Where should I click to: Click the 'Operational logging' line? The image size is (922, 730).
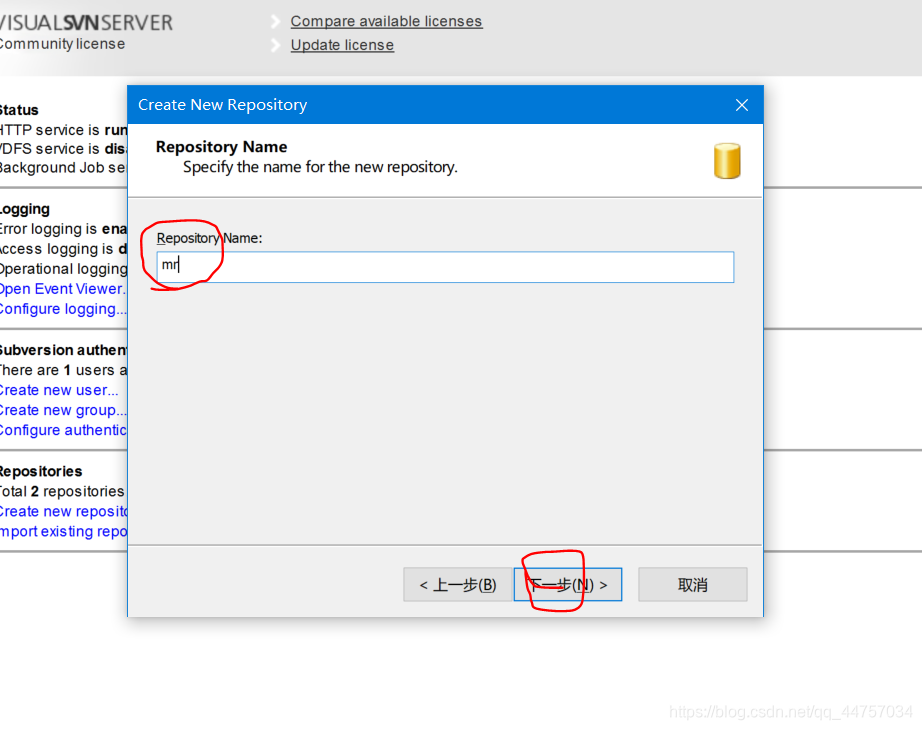(x=63, y=269)
